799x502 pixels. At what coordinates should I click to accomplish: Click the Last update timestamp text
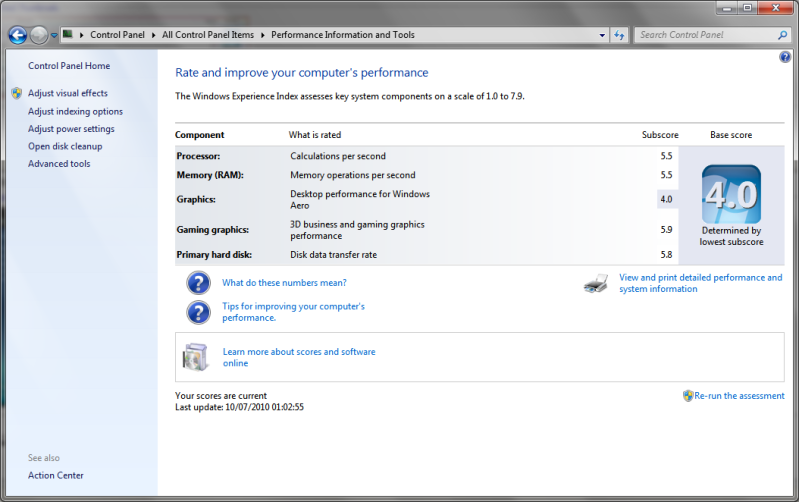tap(239, 407)
